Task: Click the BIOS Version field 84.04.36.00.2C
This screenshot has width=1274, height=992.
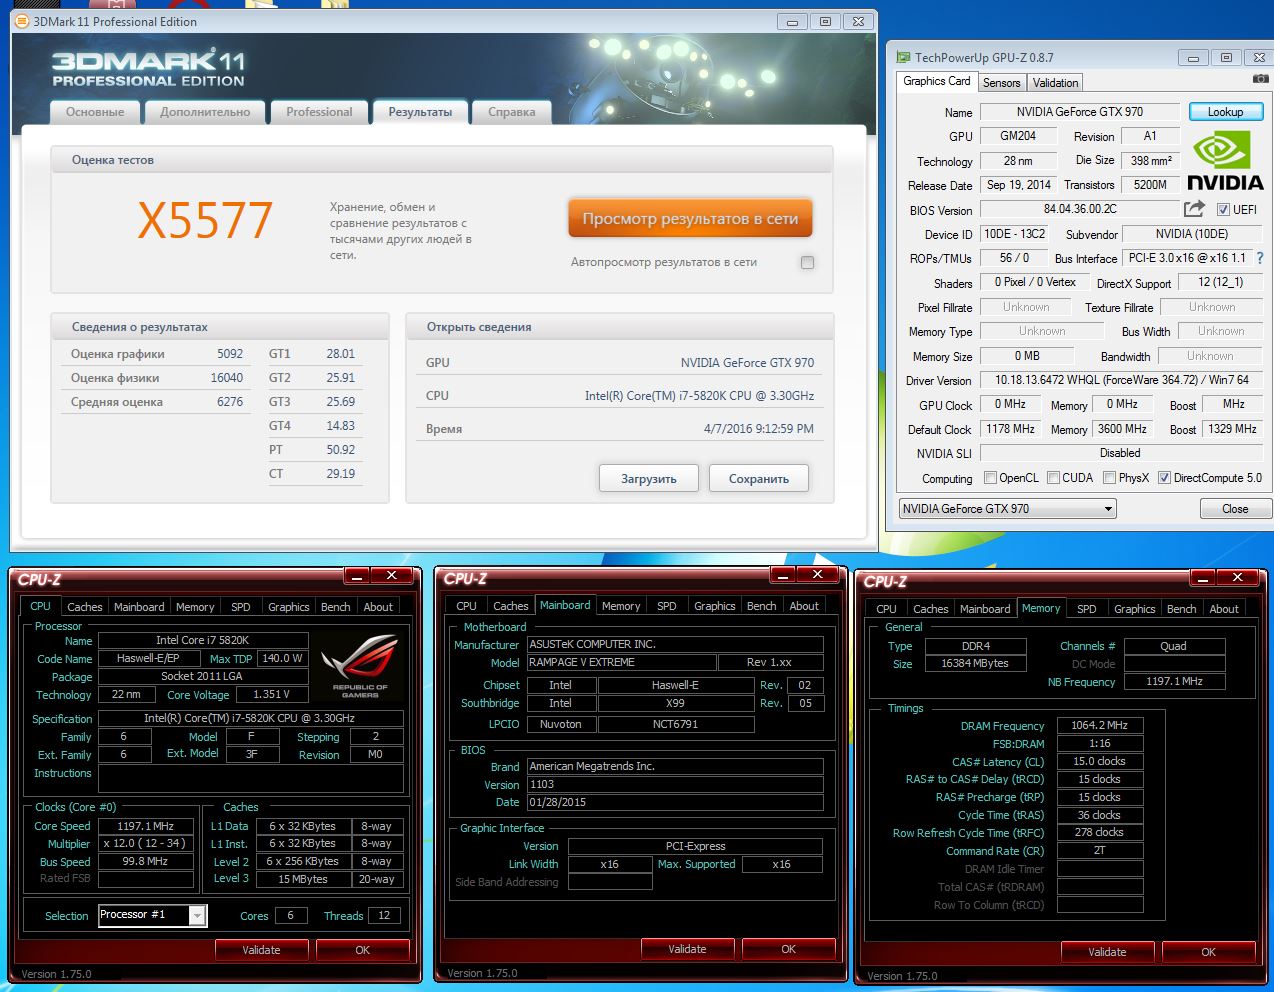Action: tap(1080, 210)
